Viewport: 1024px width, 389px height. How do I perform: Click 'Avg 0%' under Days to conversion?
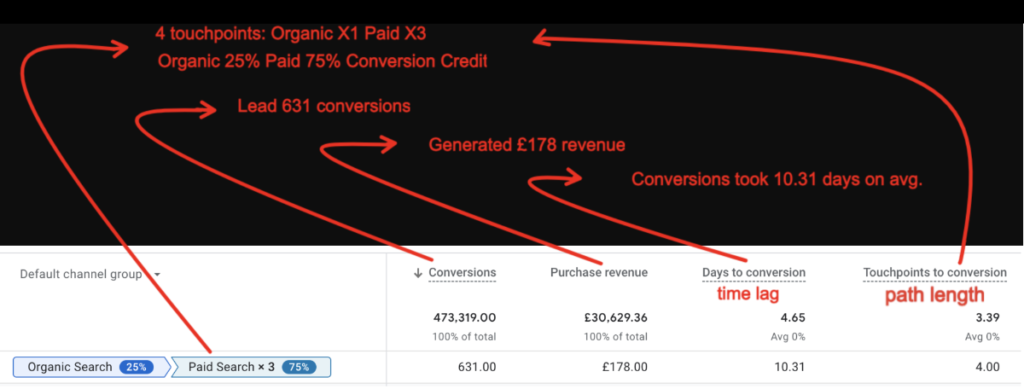[x=788, y=337]
